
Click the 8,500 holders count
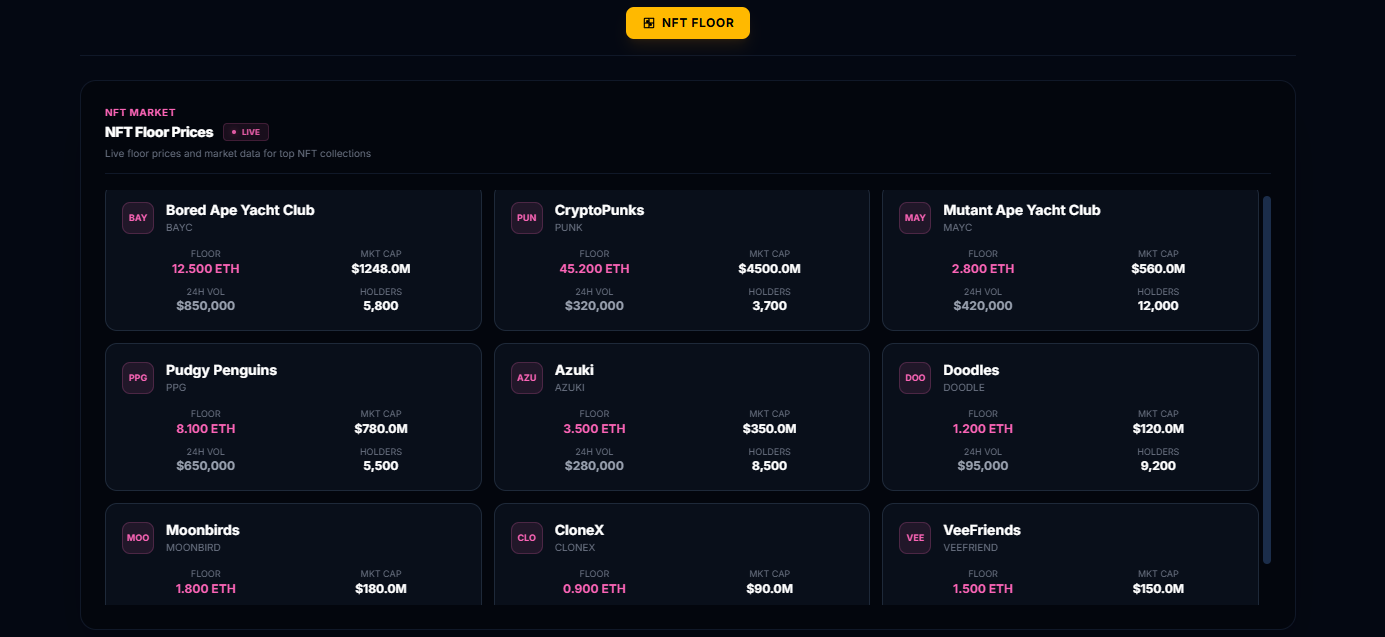(x=769, y=466)
